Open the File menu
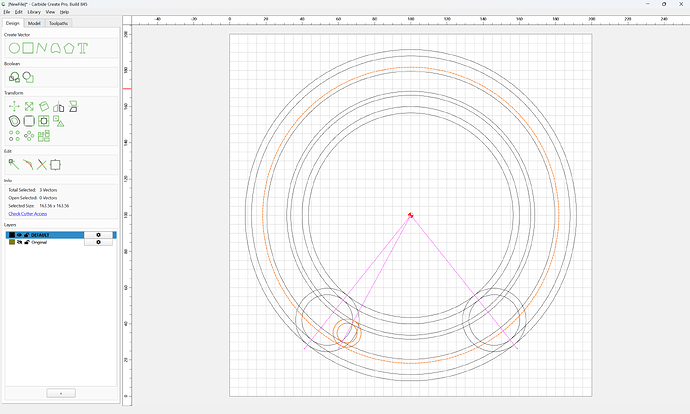 point(7,12)
